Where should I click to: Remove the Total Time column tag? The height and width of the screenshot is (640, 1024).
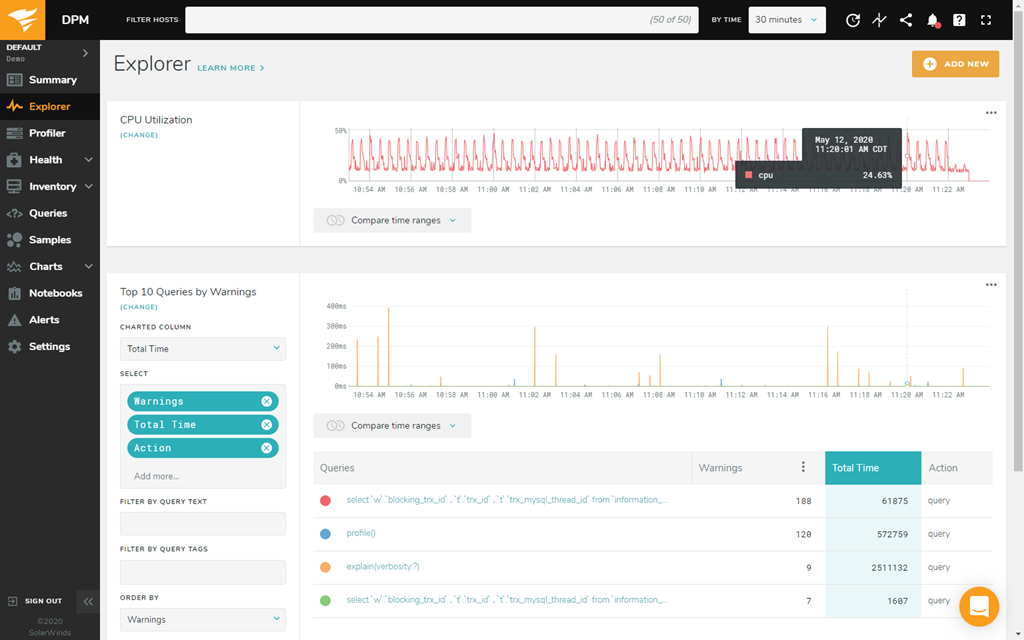(x=266, y=425)
